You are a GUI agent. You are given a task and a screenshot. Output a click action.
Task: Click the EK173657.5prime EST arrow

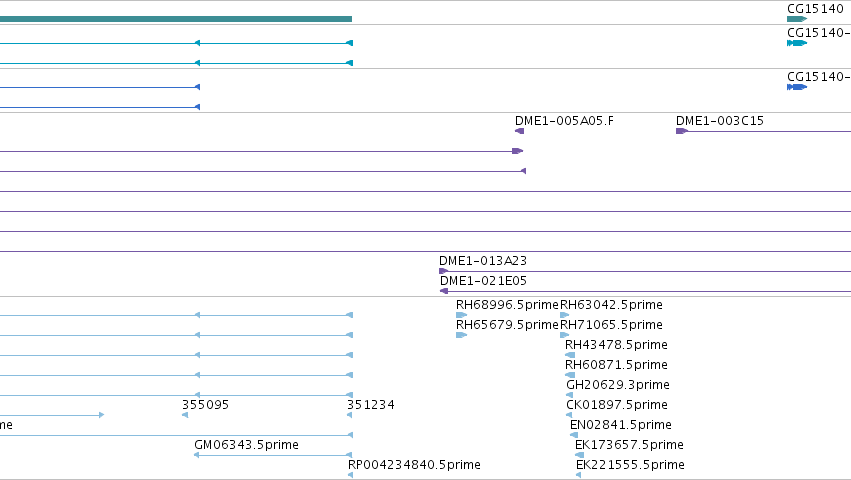580,455
